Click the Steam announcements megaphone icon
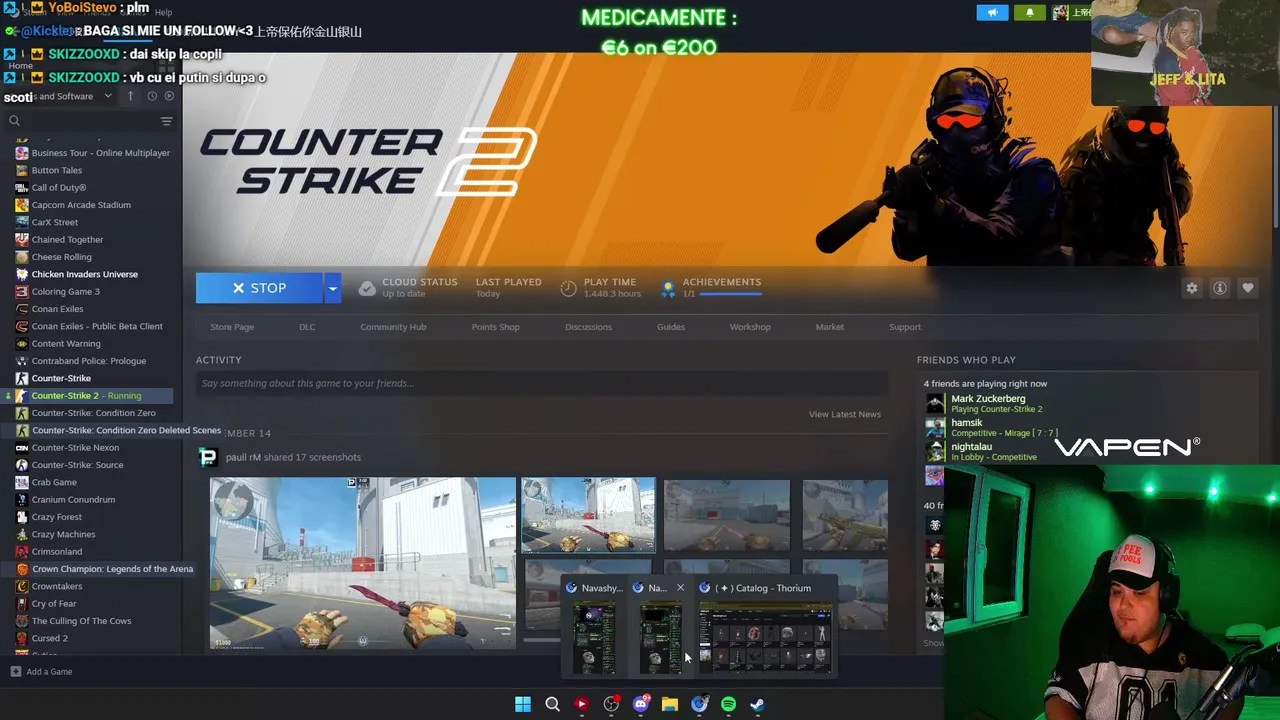Screen dimensions: 1280x720 tap(993, 13)
